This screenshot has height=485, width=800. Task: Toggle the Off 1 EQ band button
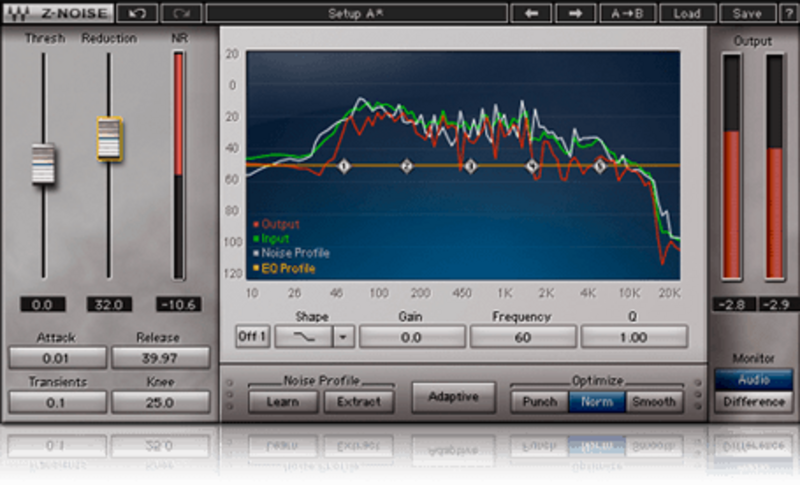[252, 336]
